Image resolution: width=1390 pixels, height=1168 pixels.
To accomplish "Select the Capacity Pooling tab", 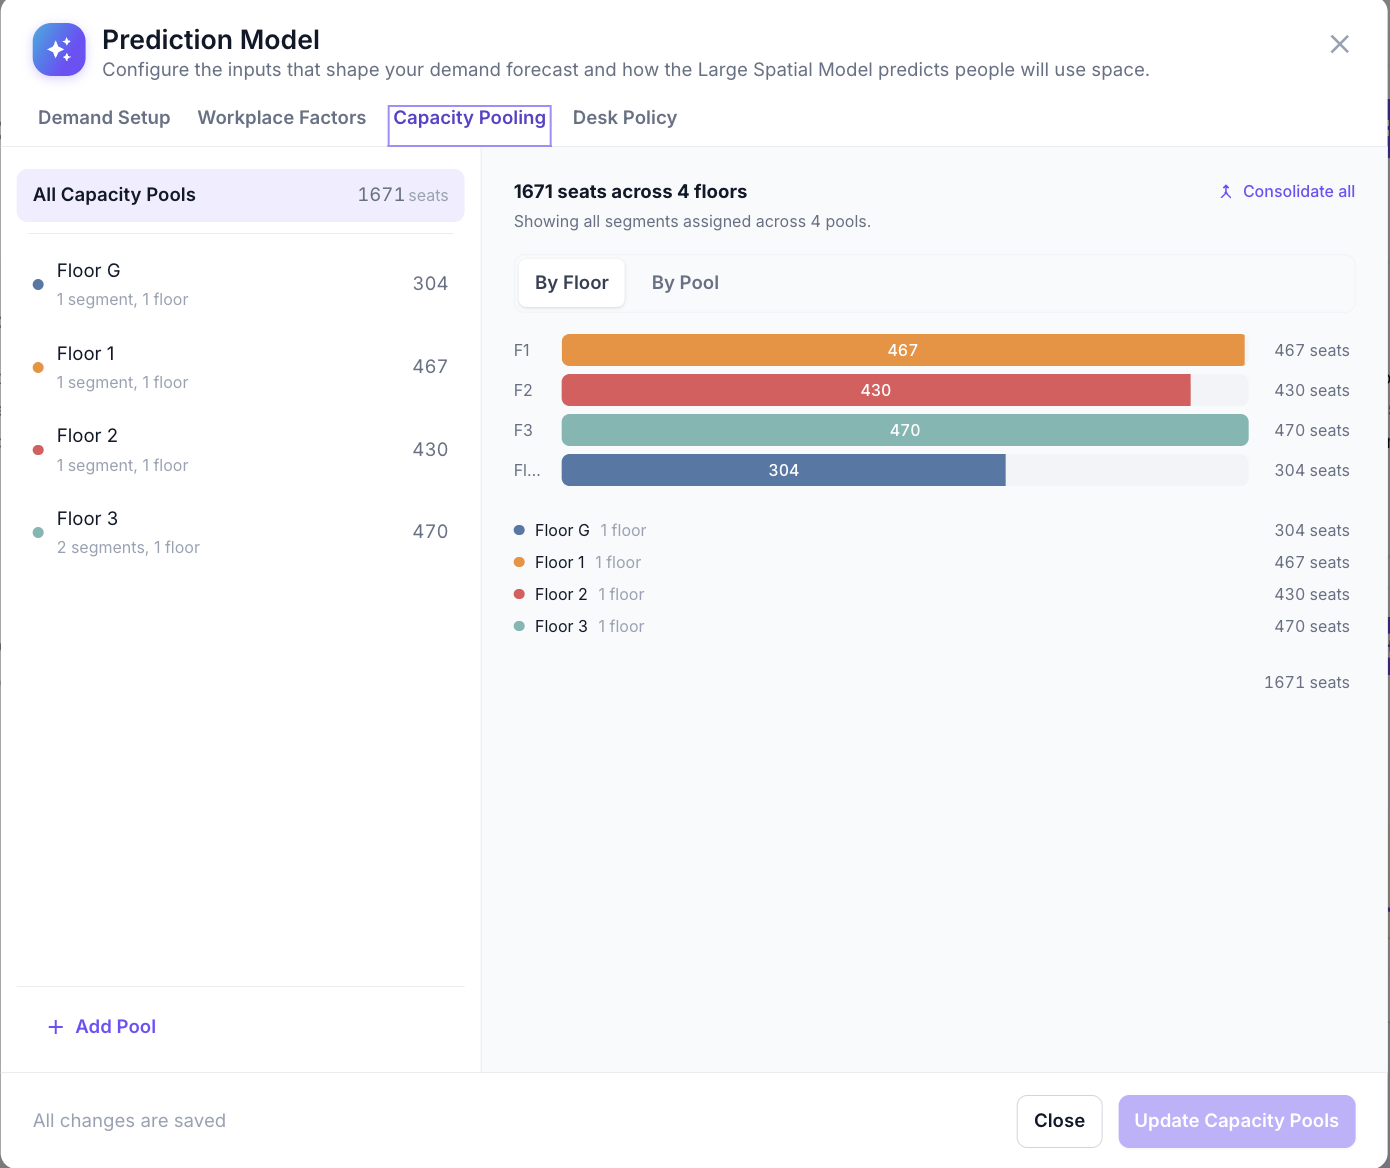I will click(470, 118).
